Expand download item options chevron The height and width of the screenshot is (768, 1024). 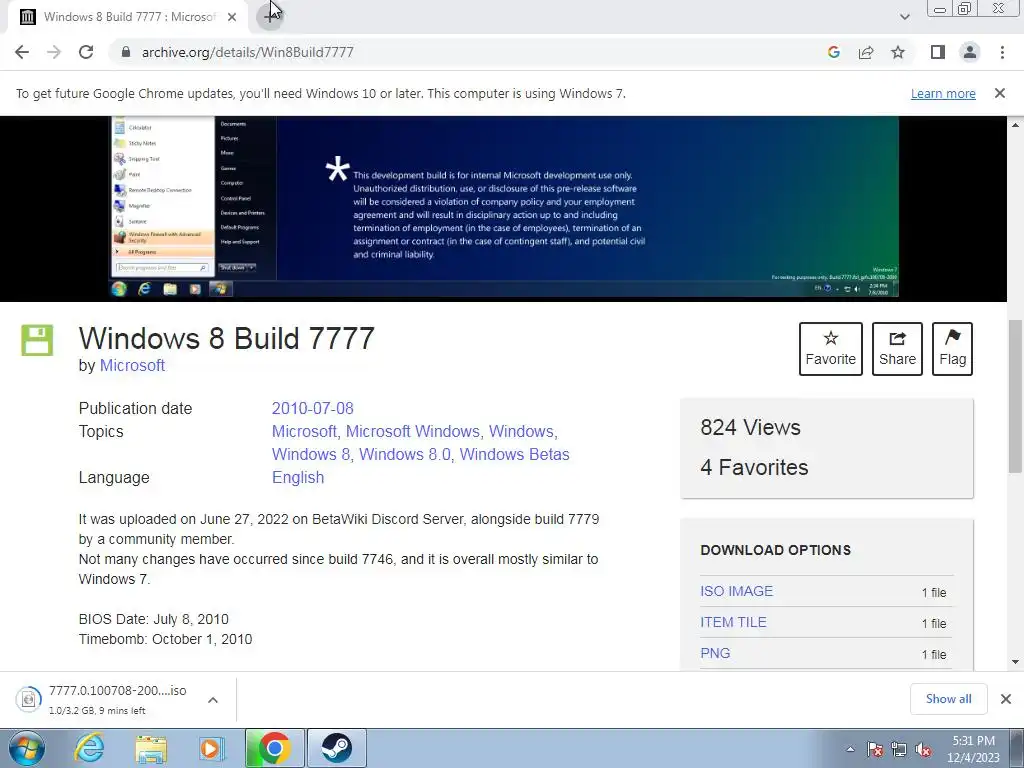213,700
